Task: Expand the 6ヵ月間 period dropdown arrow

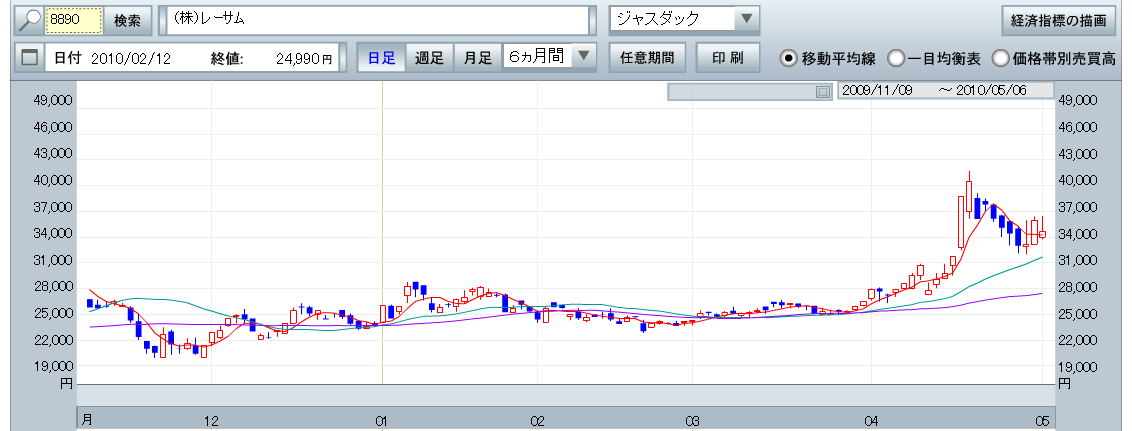Action: point(585,57)
